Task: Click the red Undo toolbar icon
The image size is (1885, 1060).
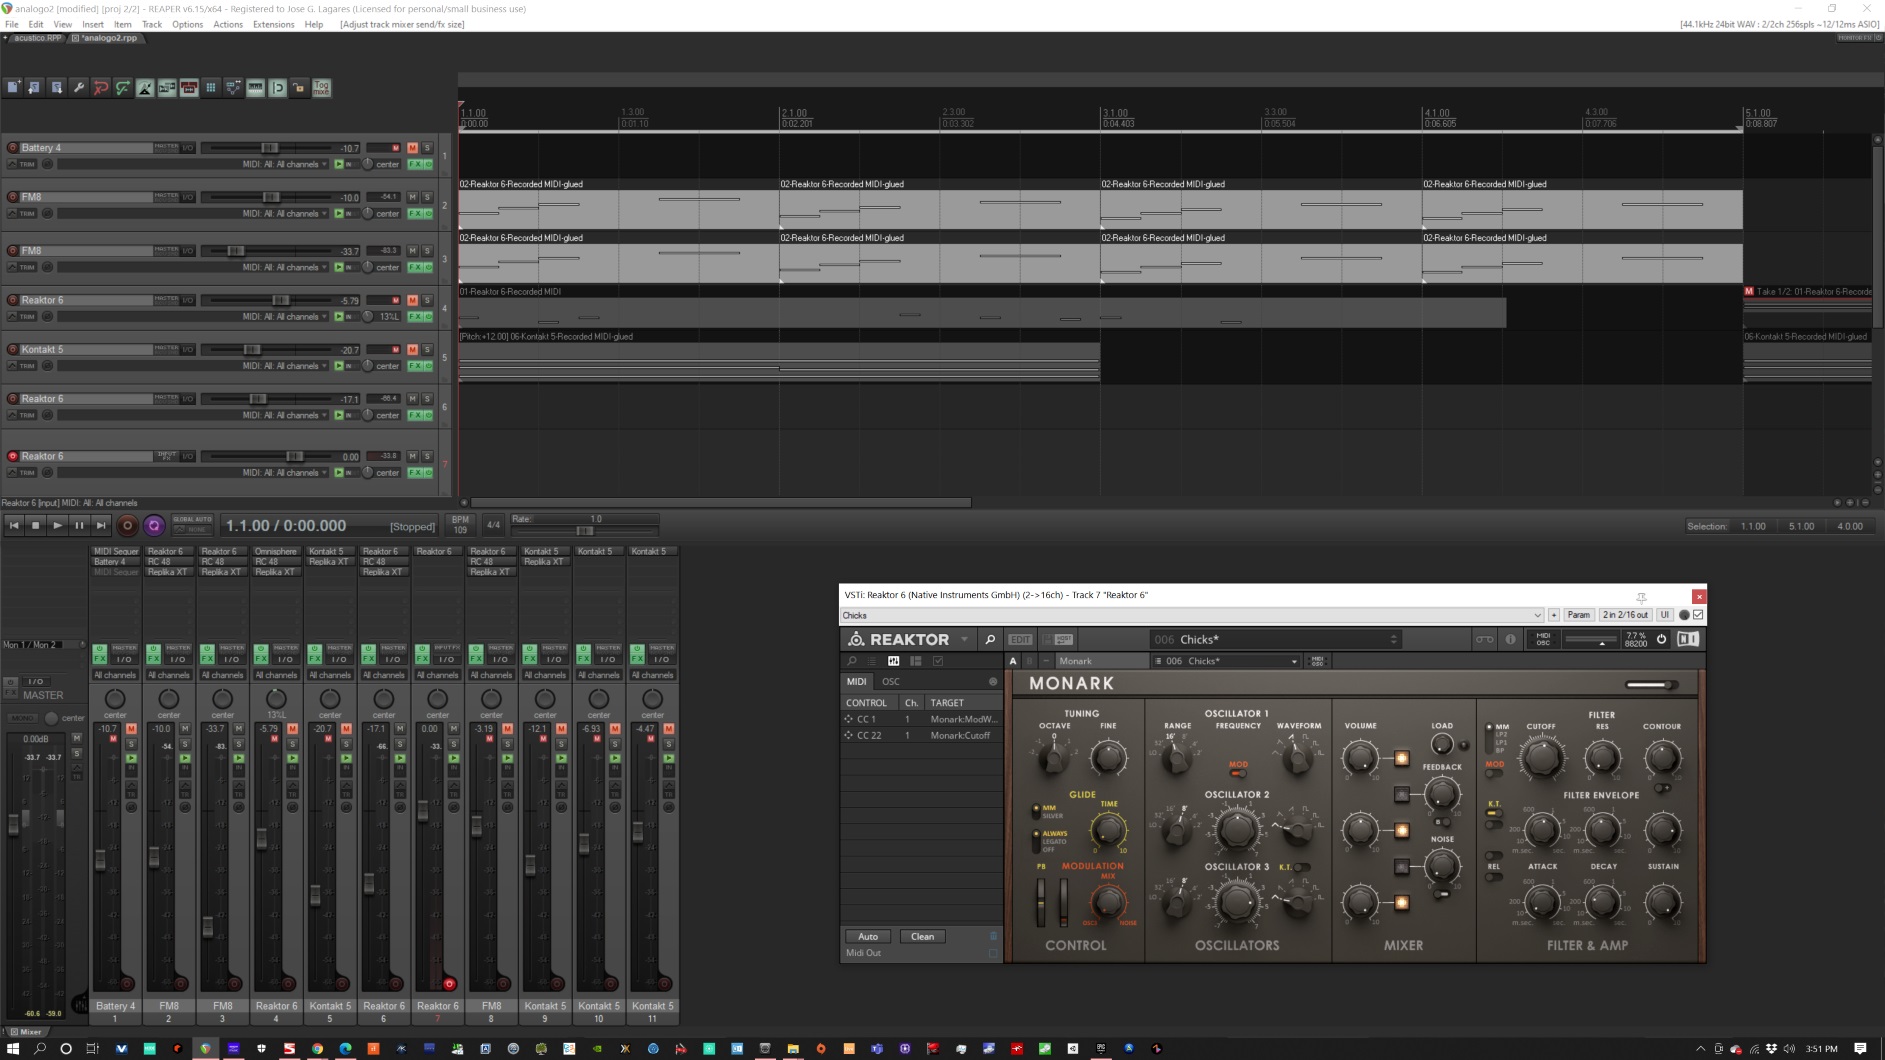Action: (x=101, y=88)
